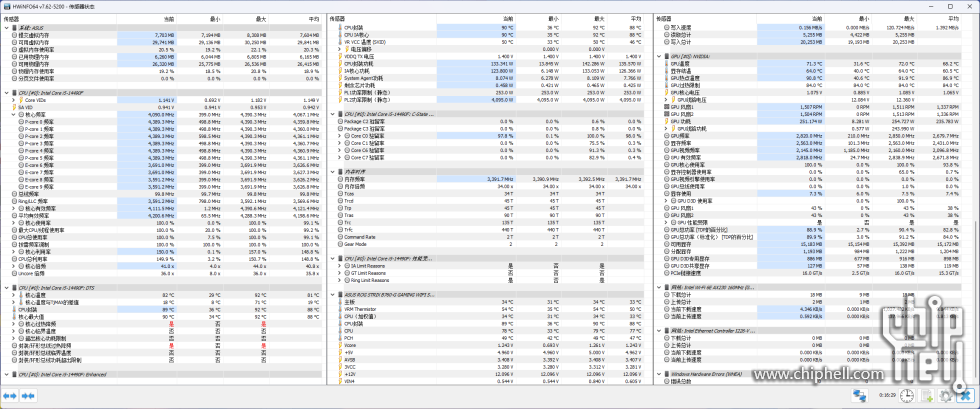Click the elapsed time 0:16:29 display
The height and width of the screenshot is (409, 980).
tap(887, 395)
